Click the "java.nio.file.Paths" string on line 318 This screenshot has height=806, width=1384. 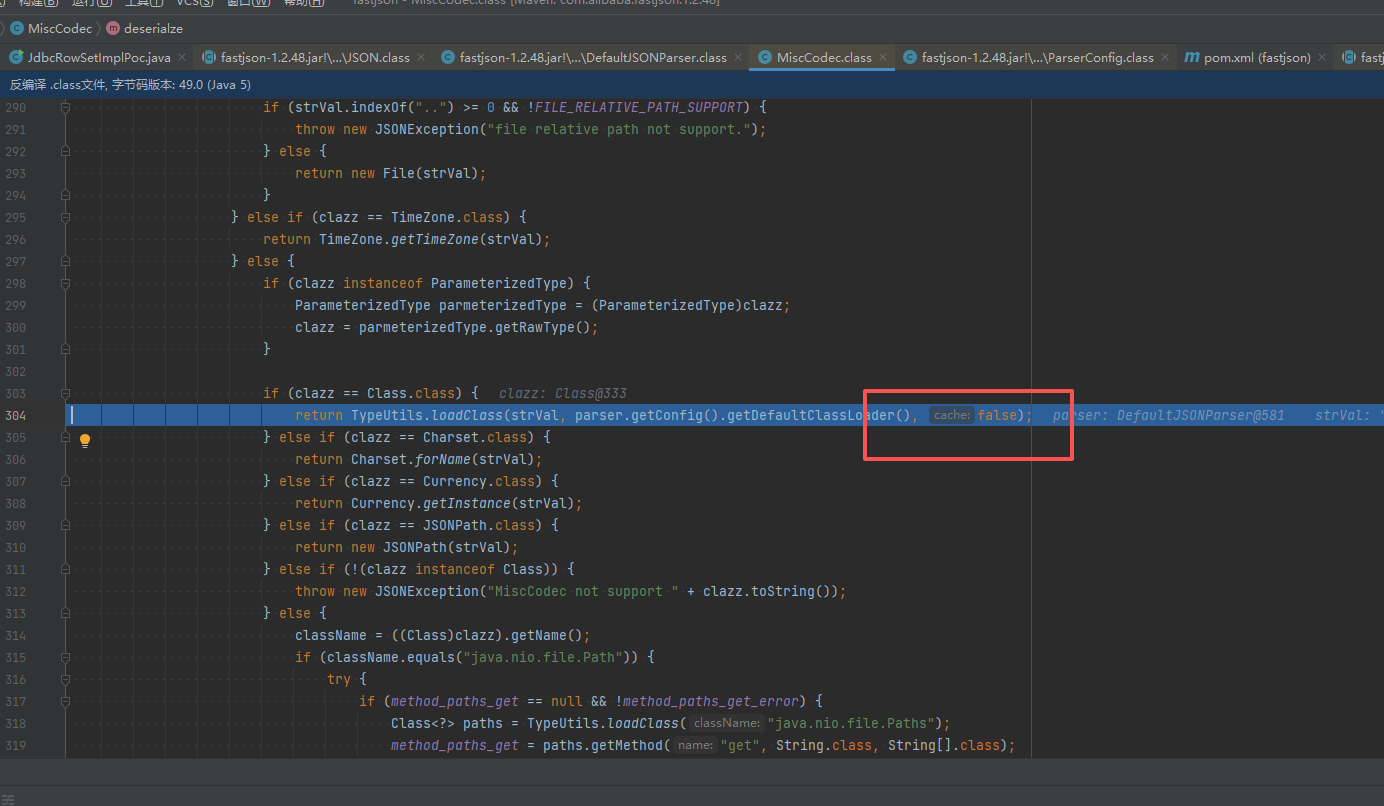click(851, 723)
